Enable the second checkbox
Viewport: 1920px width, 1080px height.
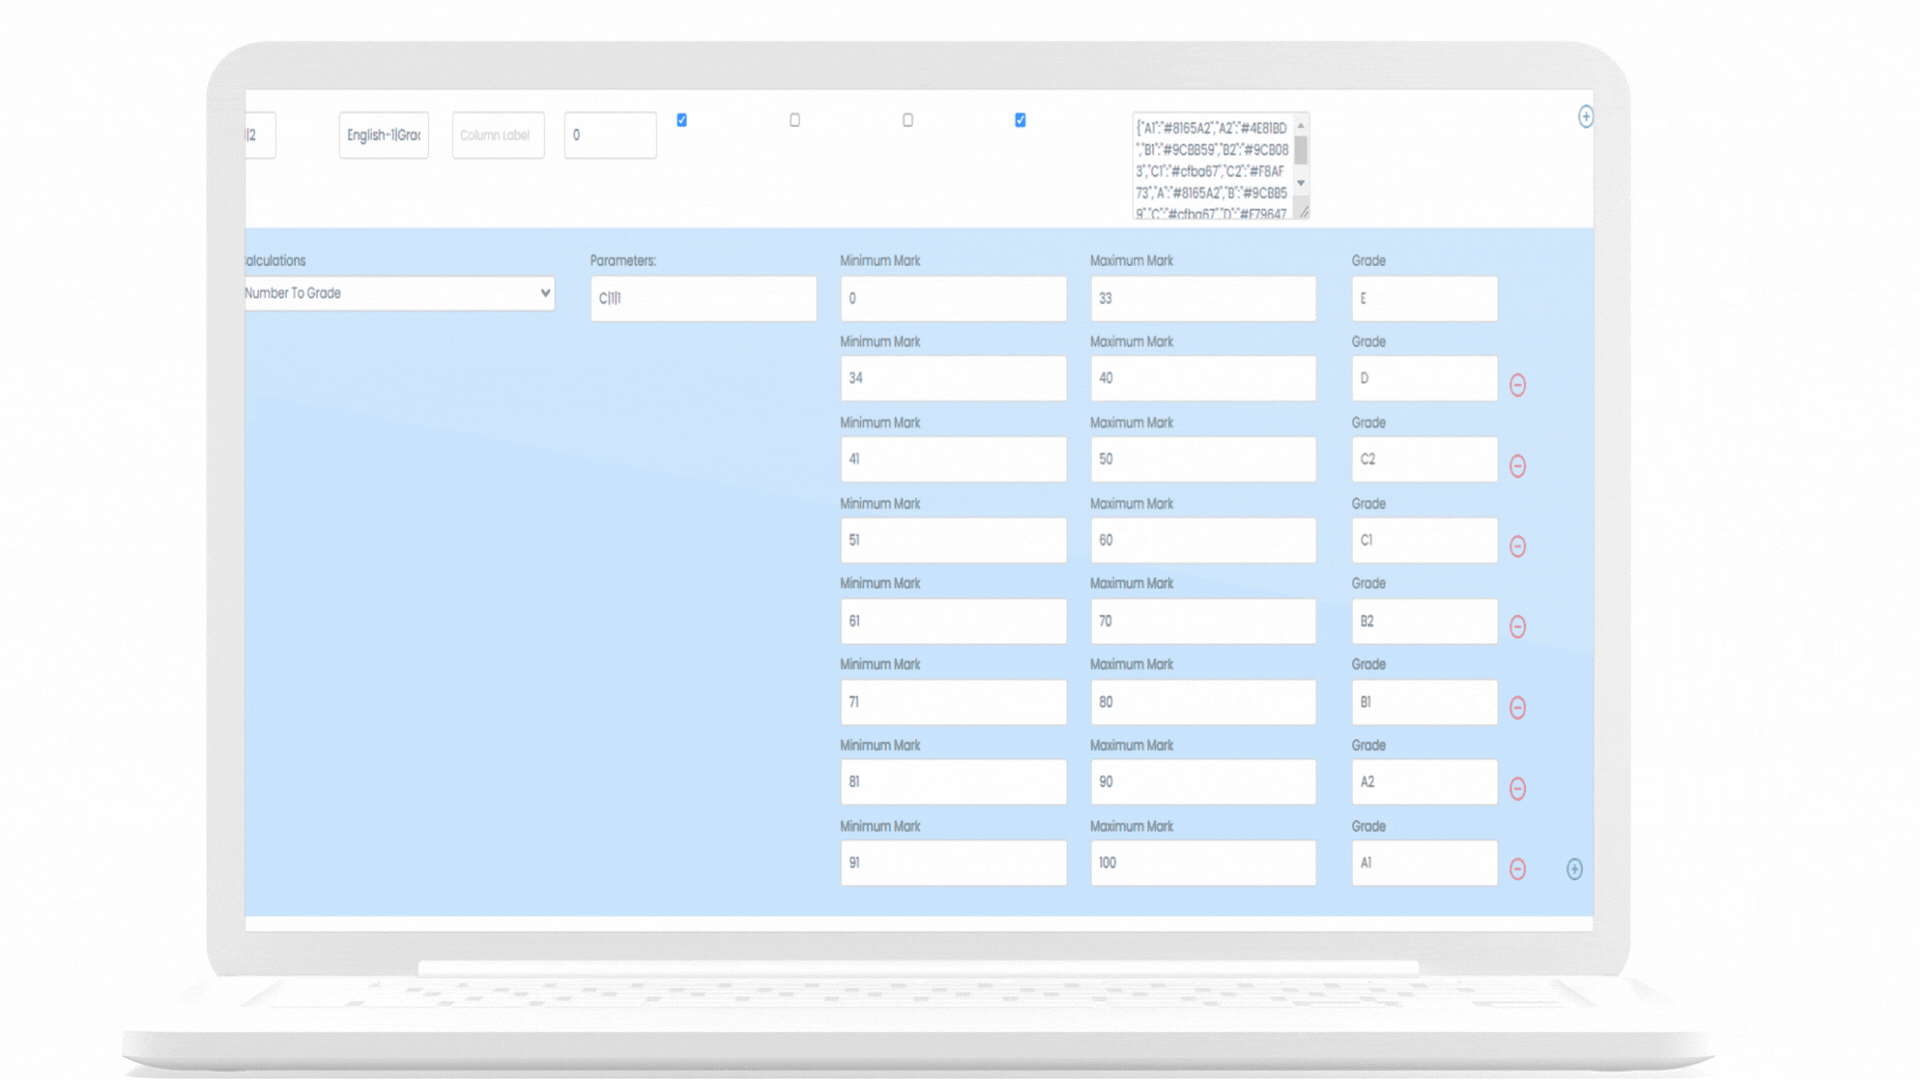(x=794, y=119)
